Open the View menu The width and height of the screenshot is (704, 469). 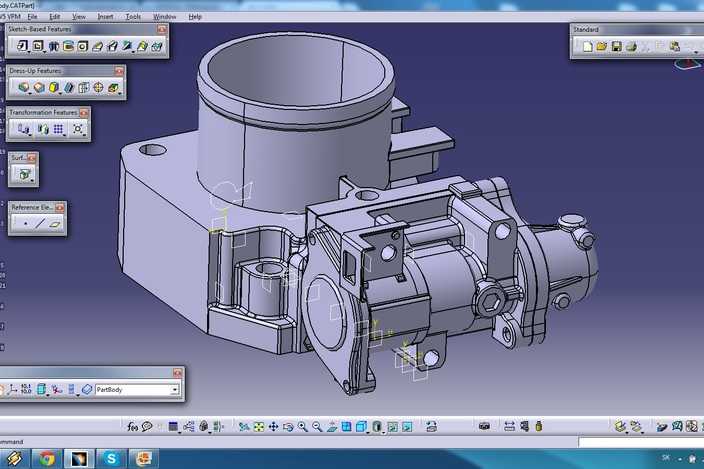click(79, 17)
